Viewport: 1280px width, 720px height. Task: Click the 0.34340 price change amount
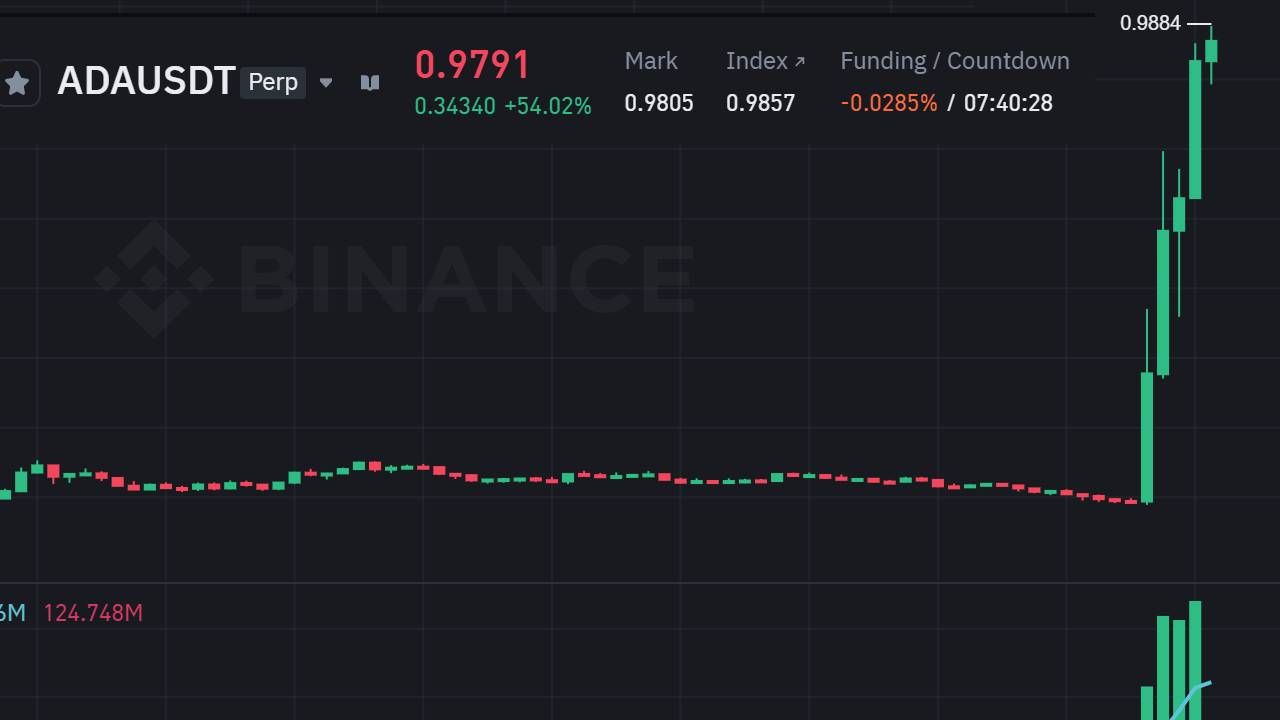pos(455,106)
